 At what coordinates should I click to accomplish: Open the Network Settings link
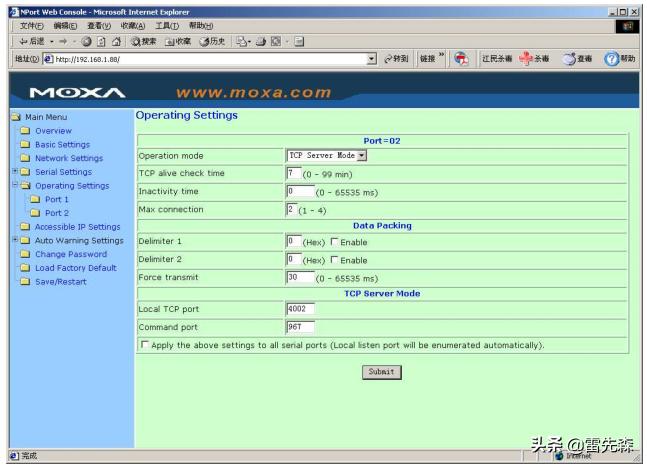(x=68, y=158)
